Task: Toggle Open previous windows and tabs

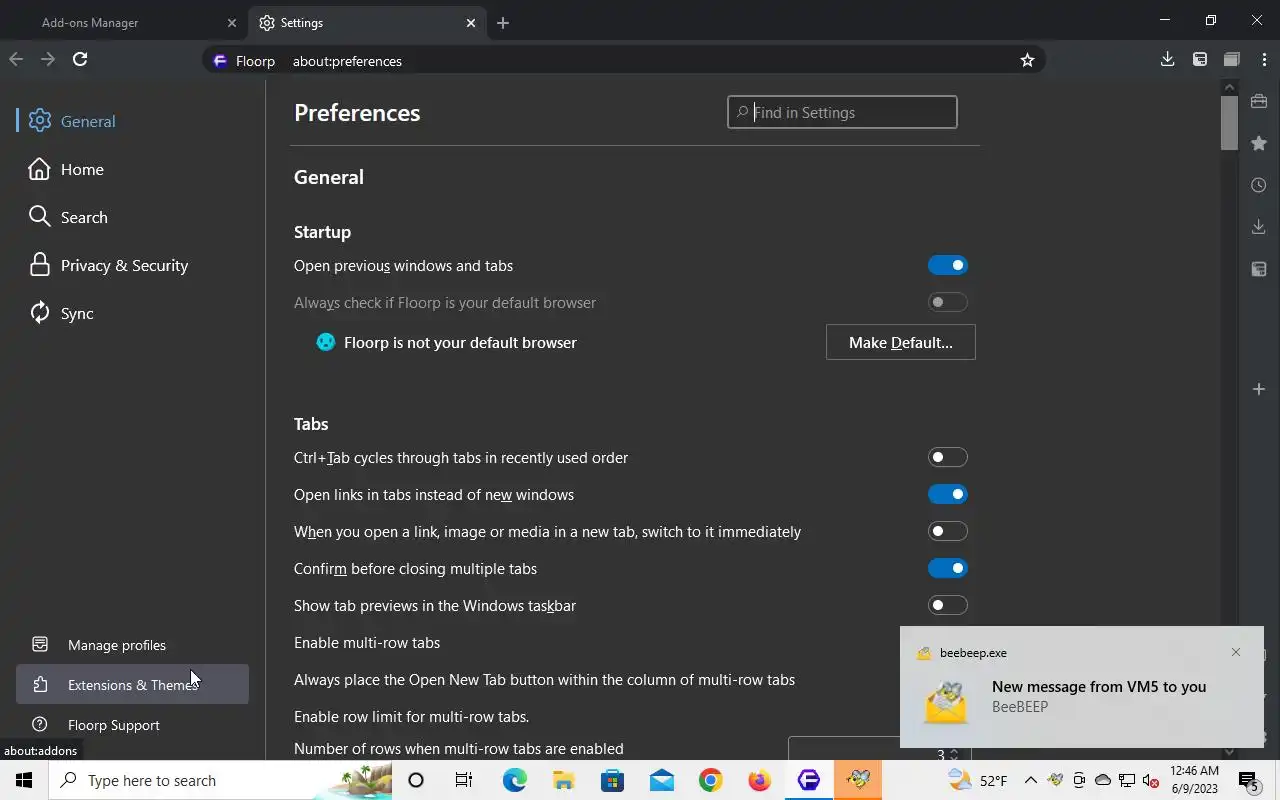Action: click(x=948, y=265)
